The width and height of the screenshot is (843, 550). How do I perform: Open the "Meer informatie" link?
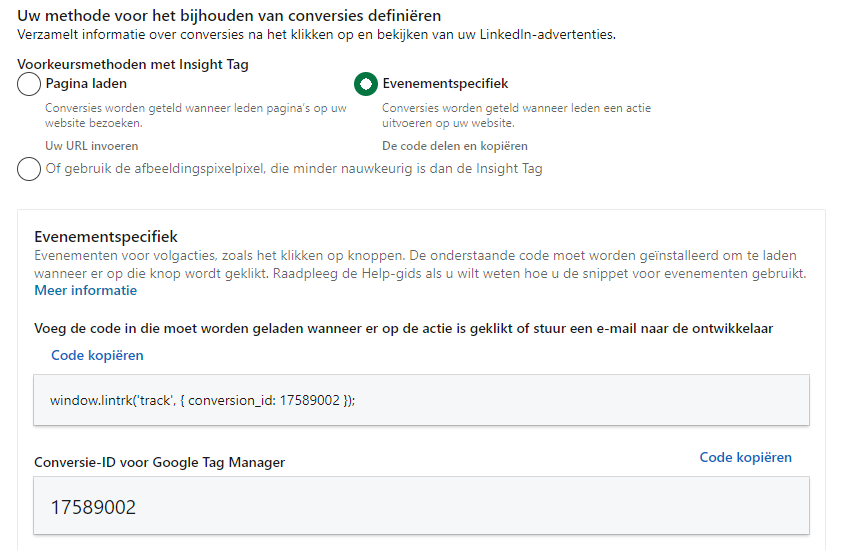85,291
